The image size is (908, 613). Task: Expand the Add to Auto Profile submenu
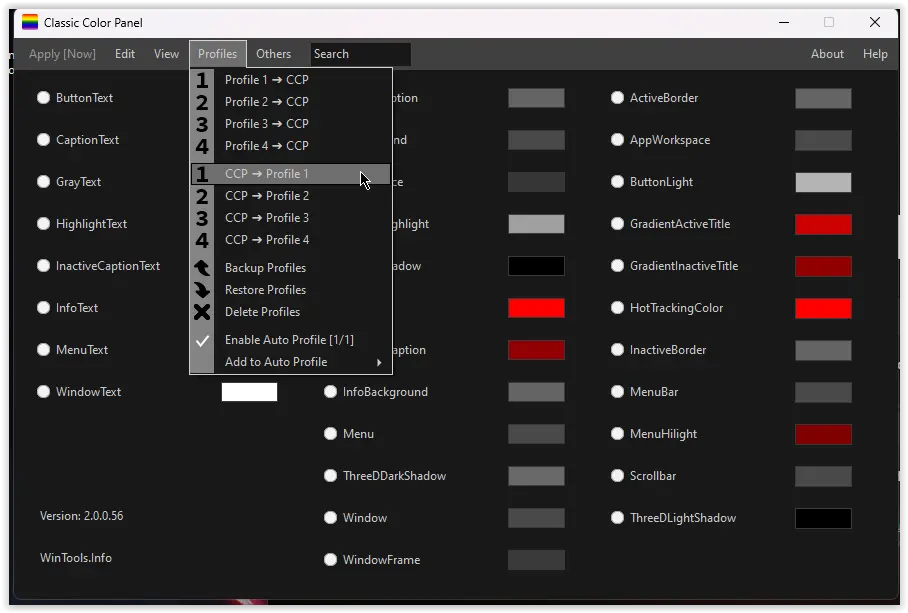291,362
